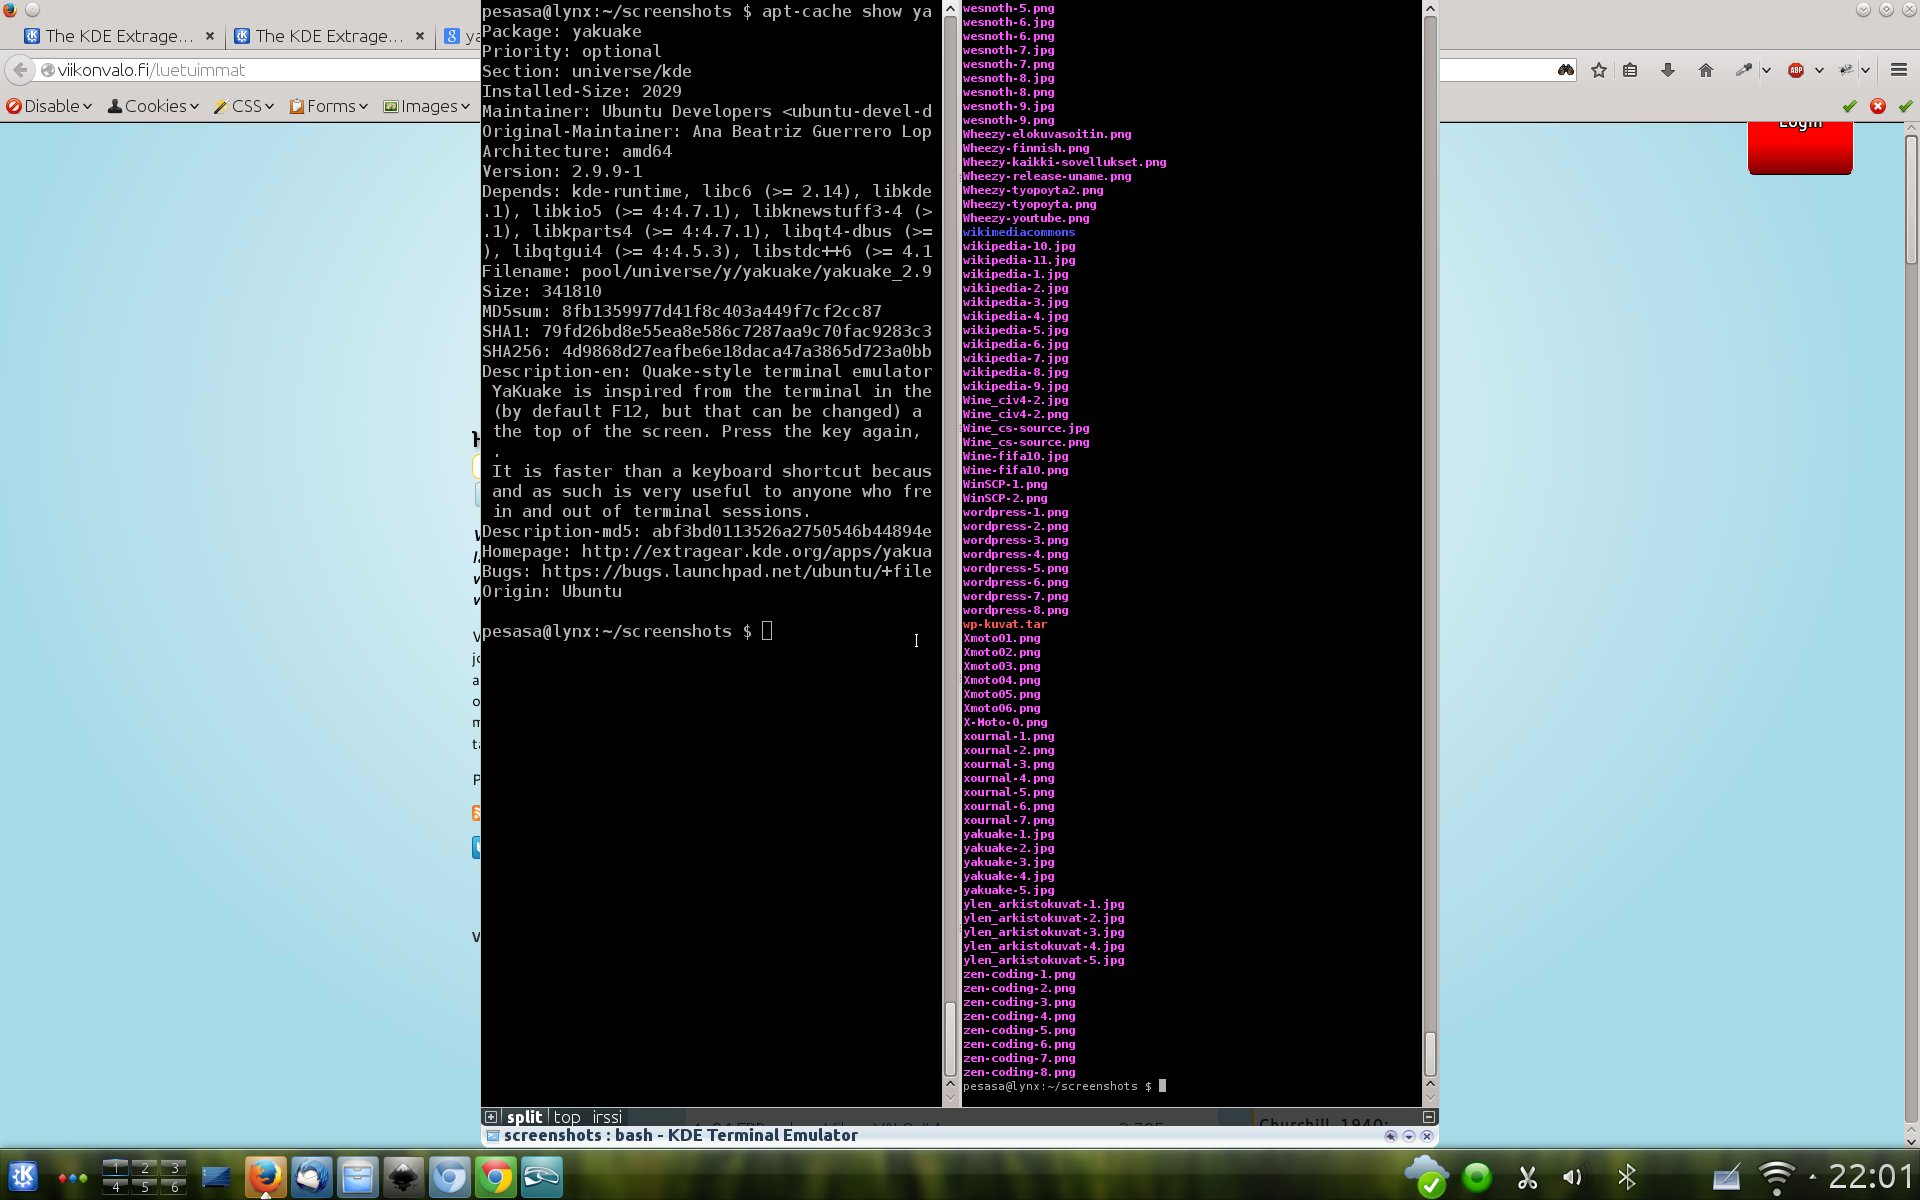Open the Bluetooth tray icon
The image size is (1920, 1200).
pos(1627,1177)
